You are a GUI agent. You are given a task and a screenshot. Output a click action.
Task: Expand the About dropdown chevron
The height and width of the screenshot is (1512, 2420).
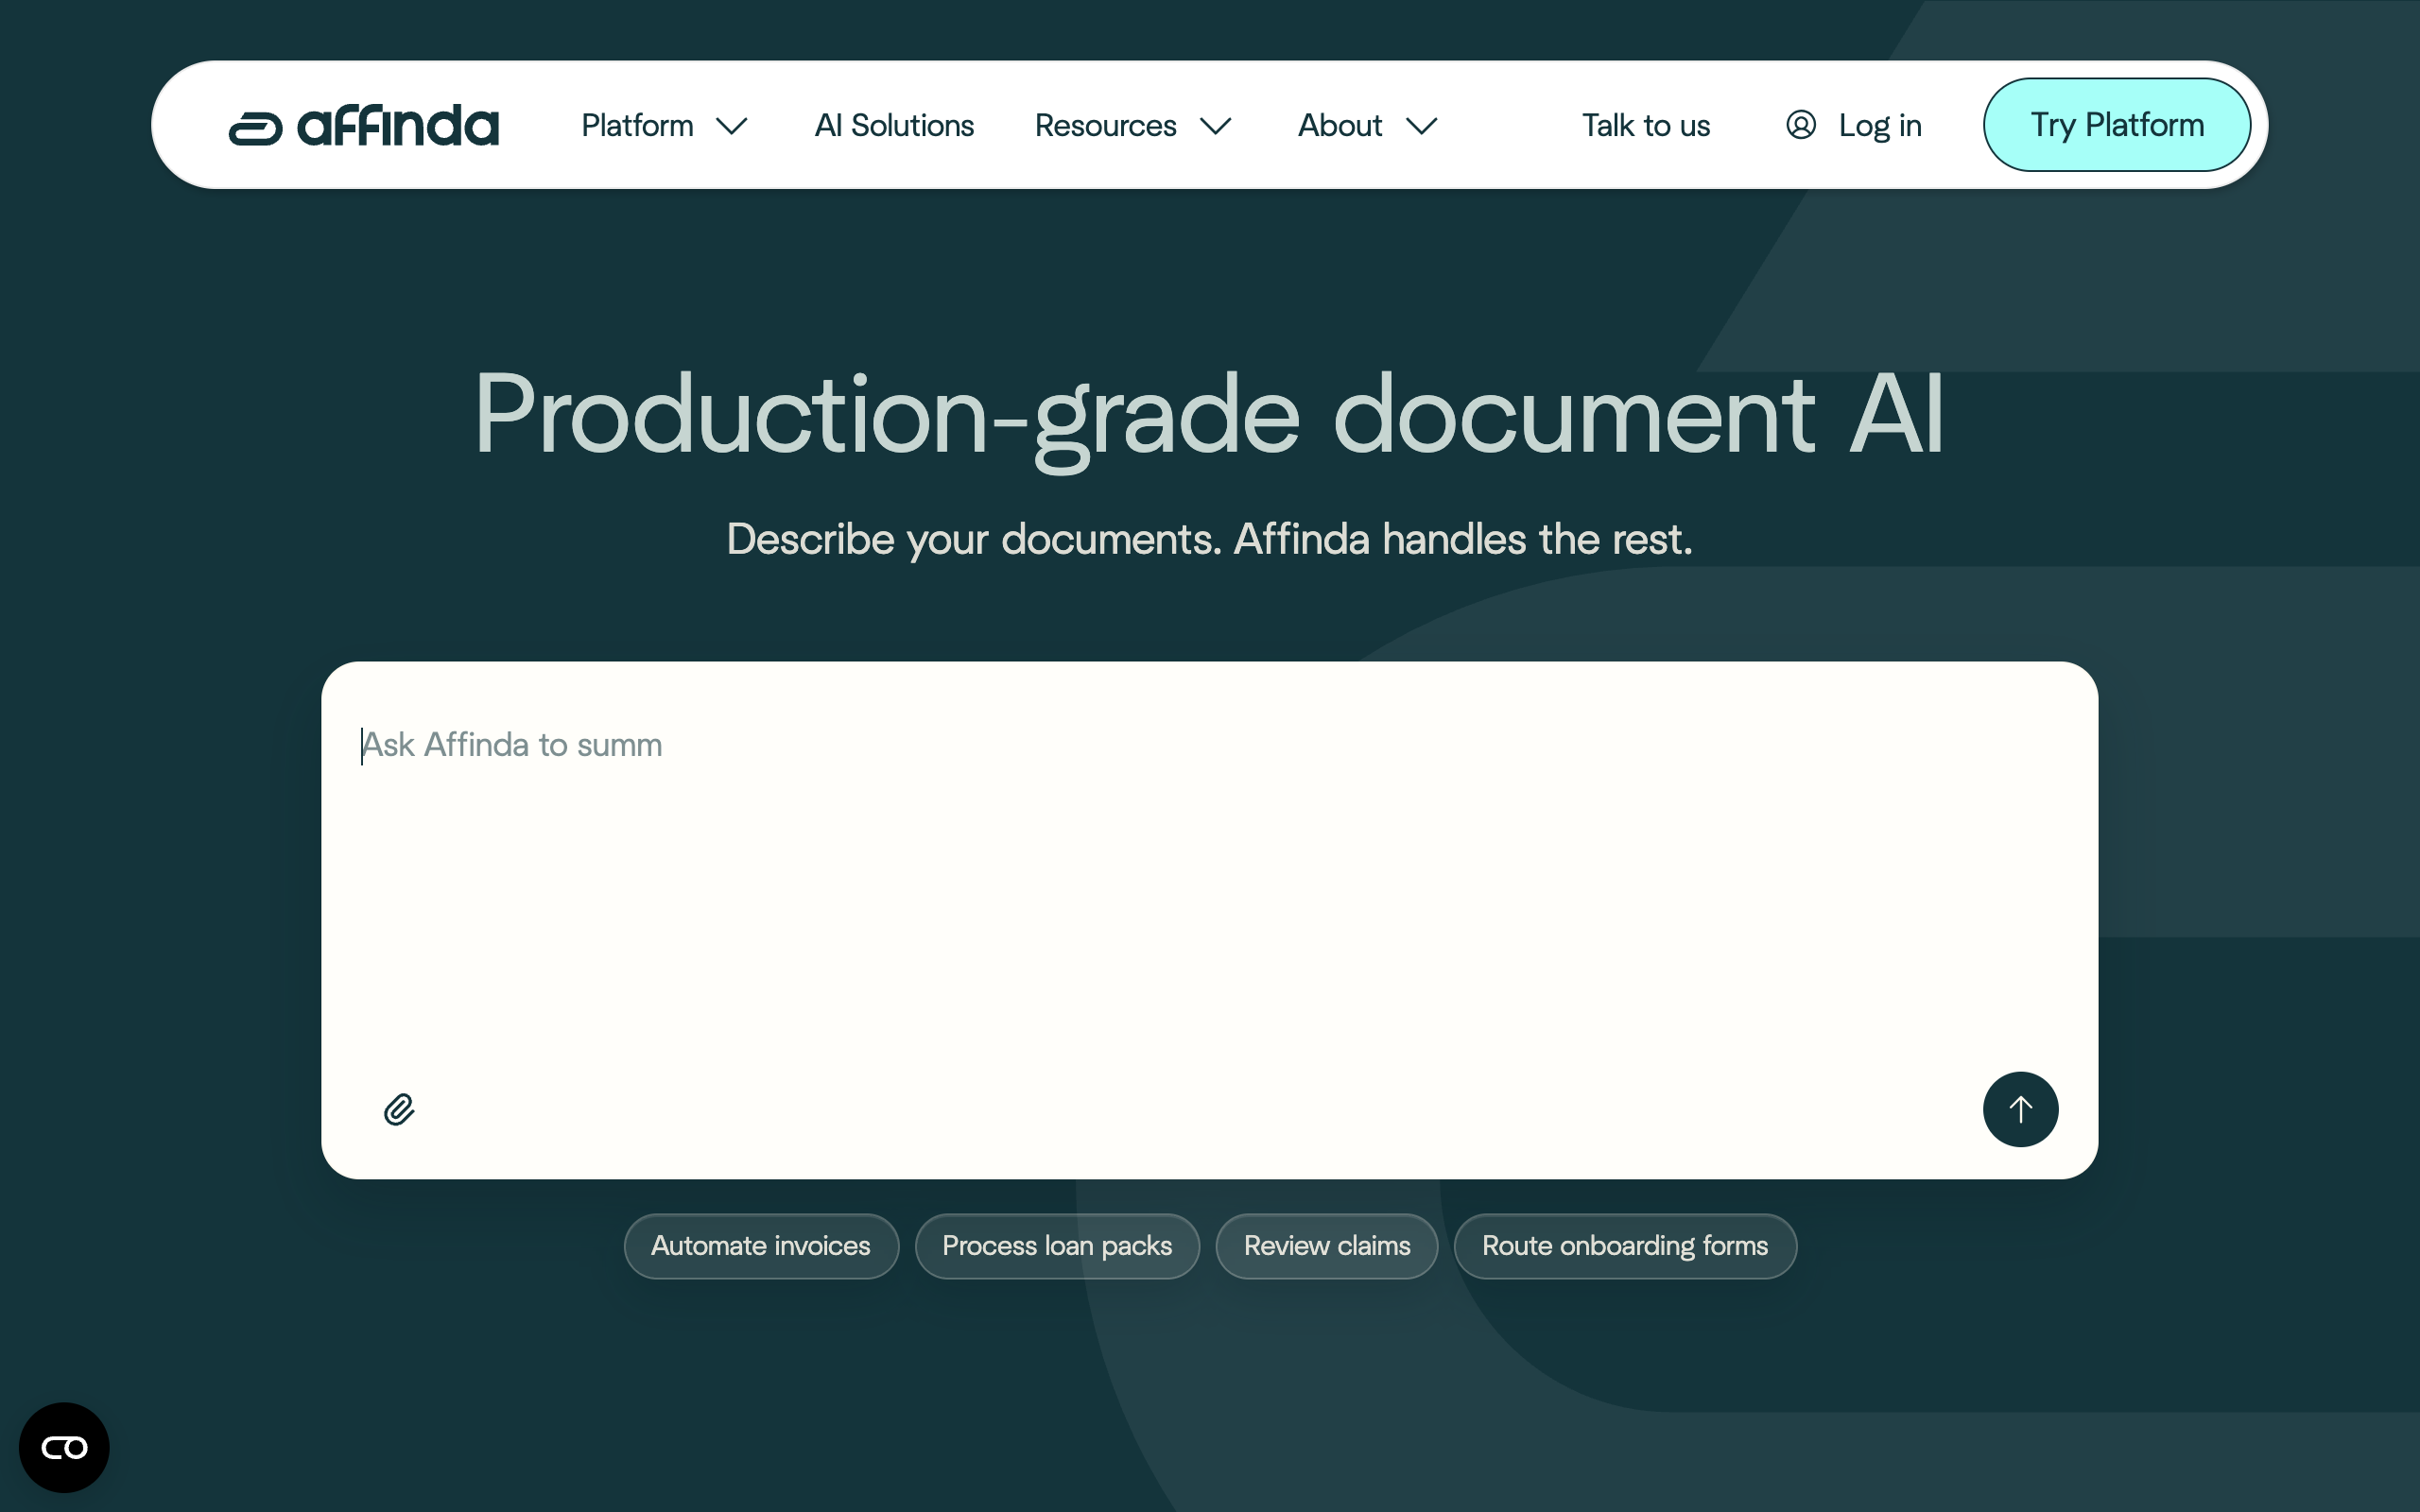(1421, 126)
